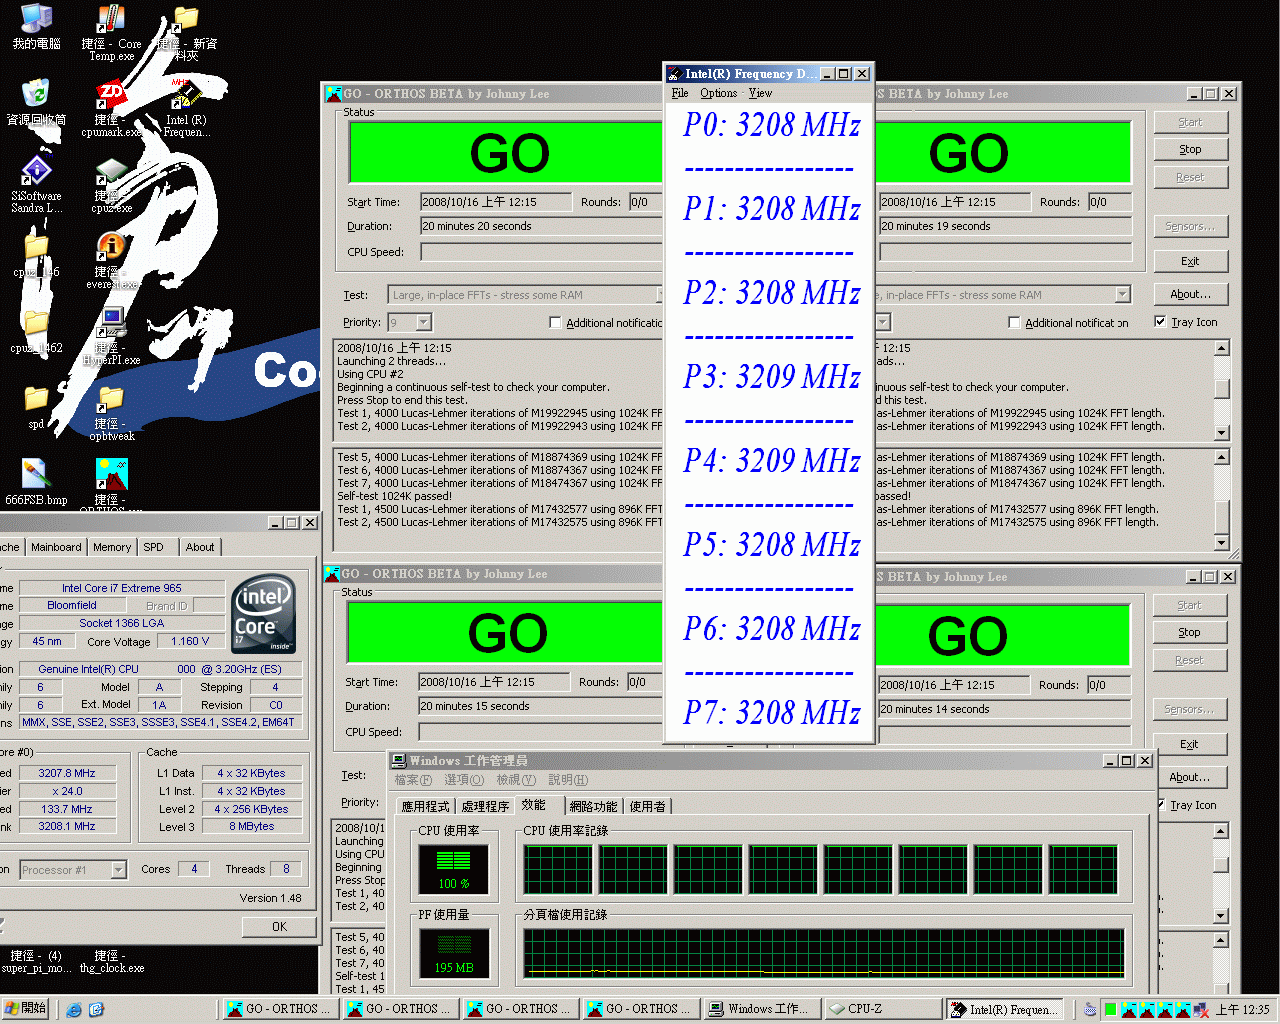Switch to the Windows 工作... taskbar button
Image resolution: width=1280 pixels, height=1024 pixels.
coord(763,1009)
